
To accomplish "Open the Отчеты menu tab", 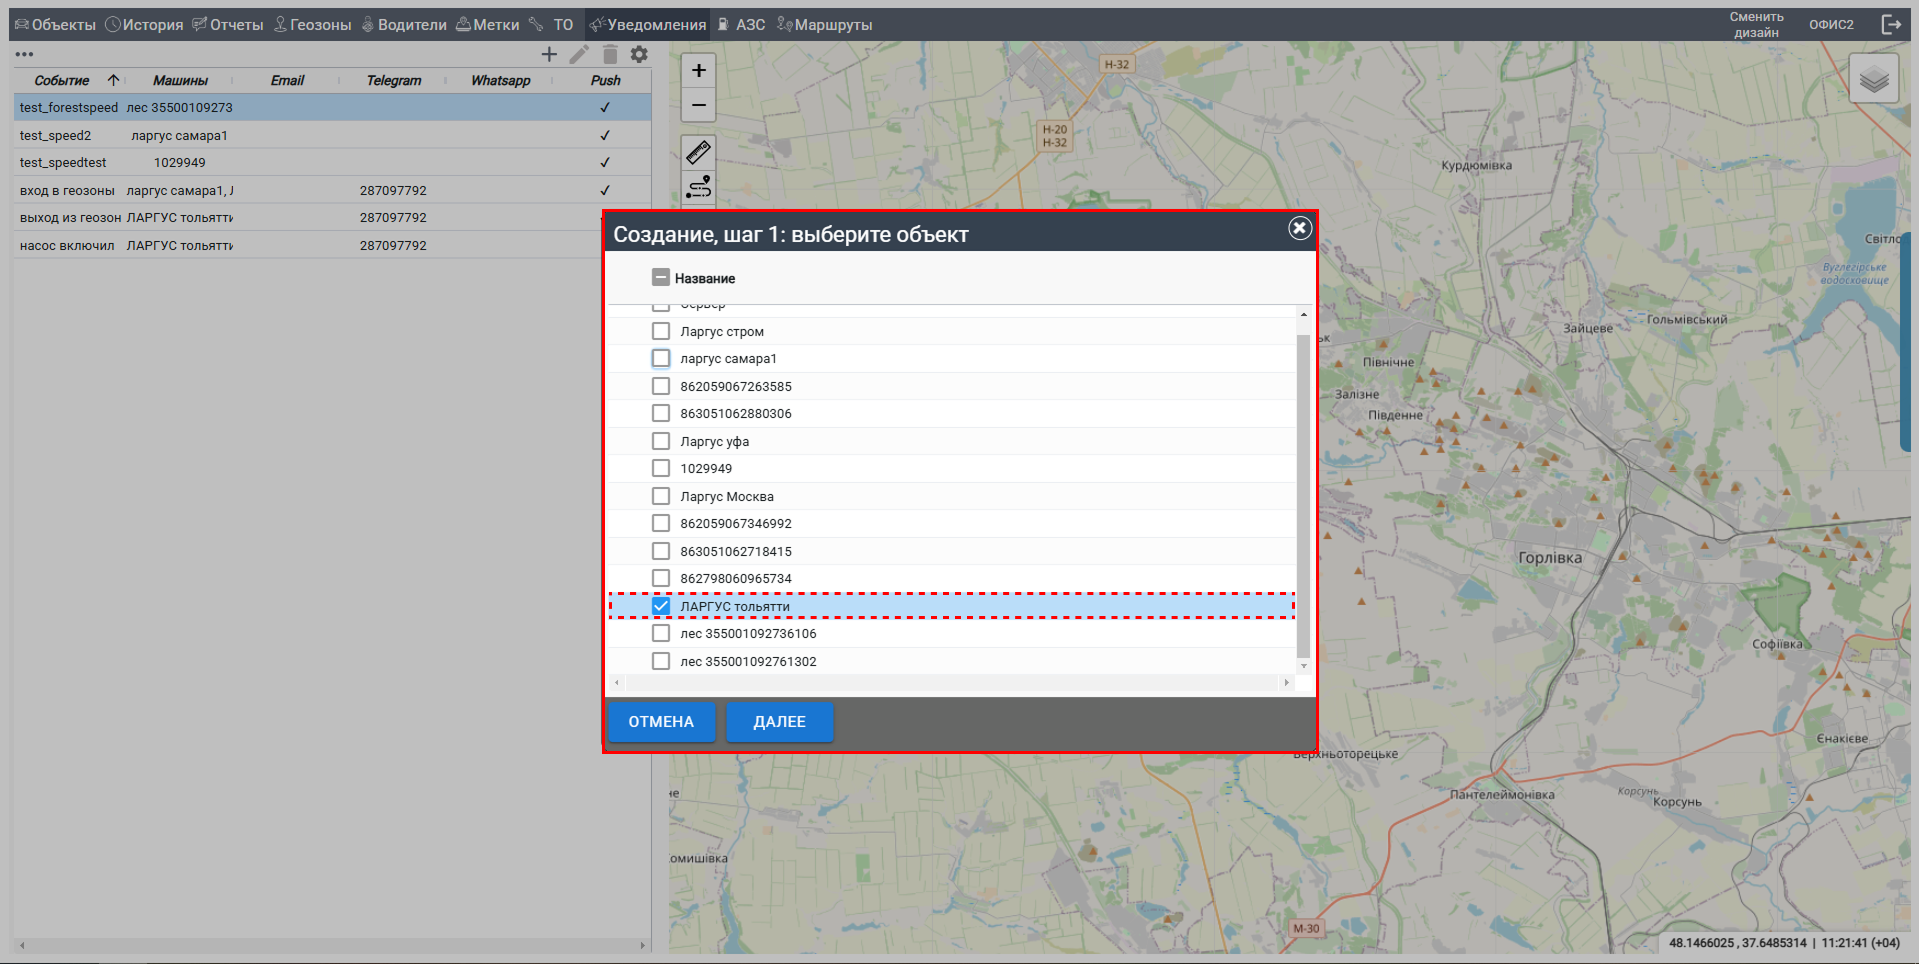I will tap(228, 24).
